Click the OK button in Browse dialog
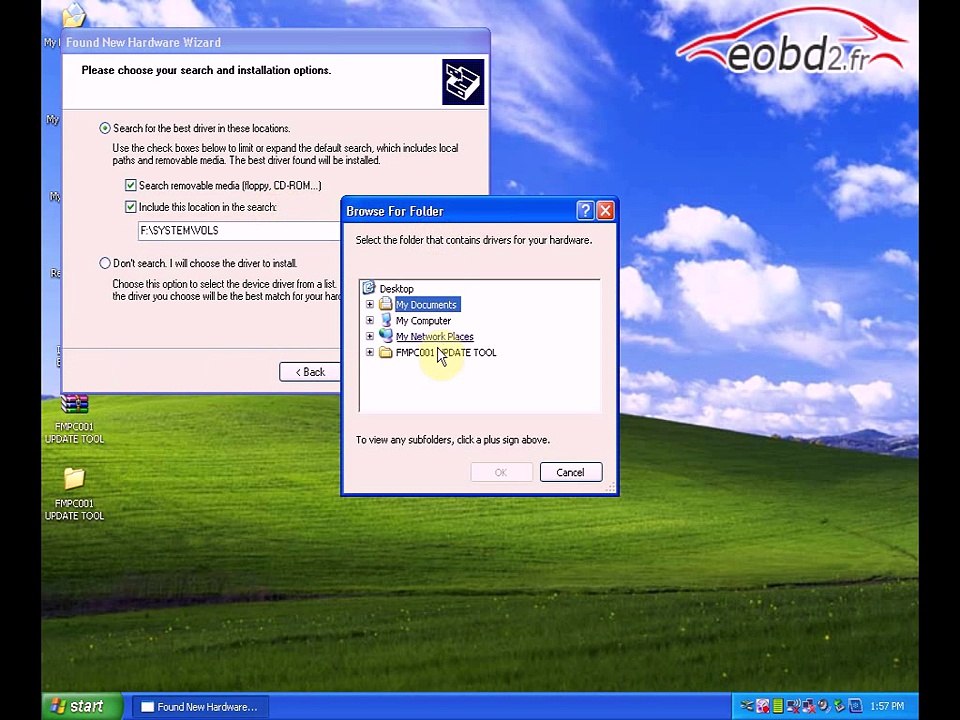This screenshot has height=720, width=960. click(x=501, y=472)
